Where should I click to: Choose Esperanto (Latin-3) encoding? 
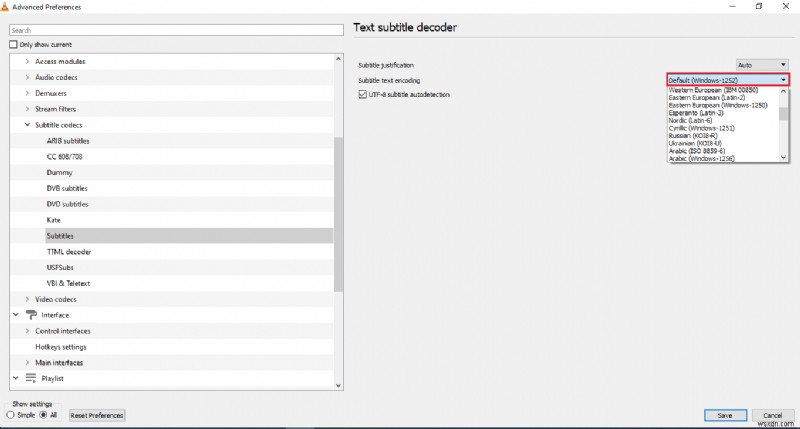point(696,113)
